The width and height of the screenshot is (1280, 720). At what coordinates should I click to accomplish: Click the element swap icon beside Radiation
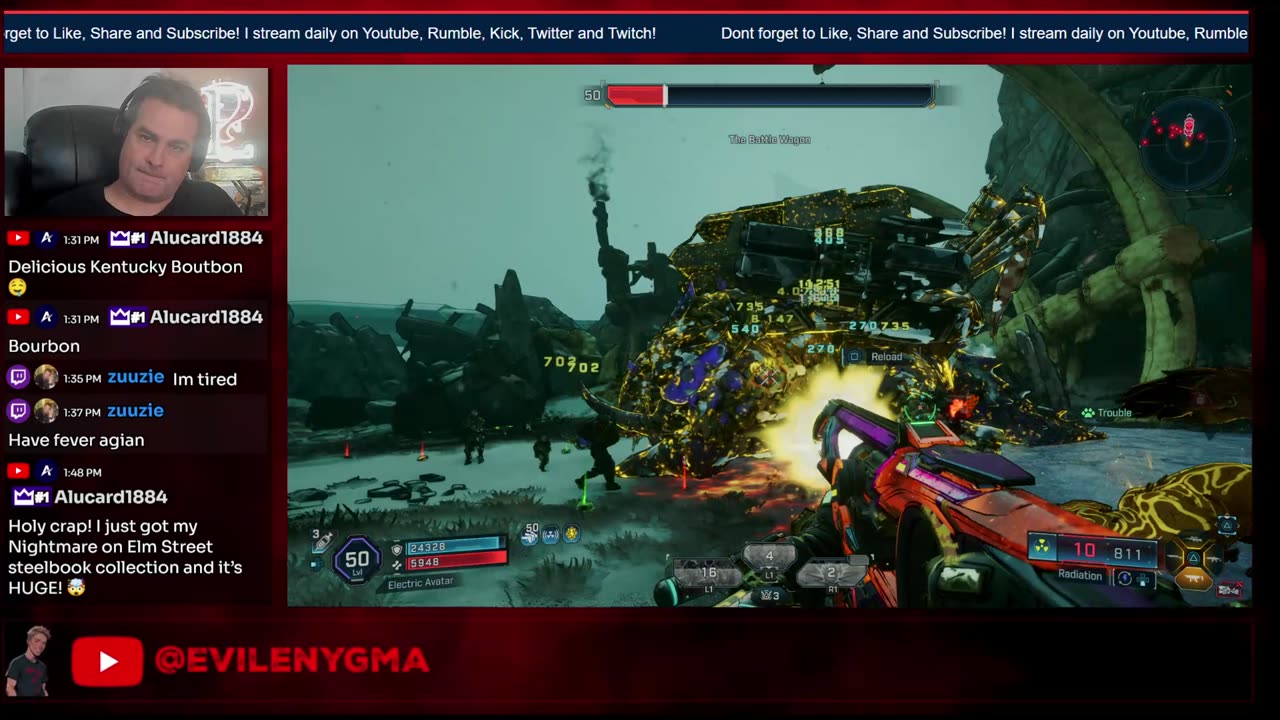point(1124,578)
